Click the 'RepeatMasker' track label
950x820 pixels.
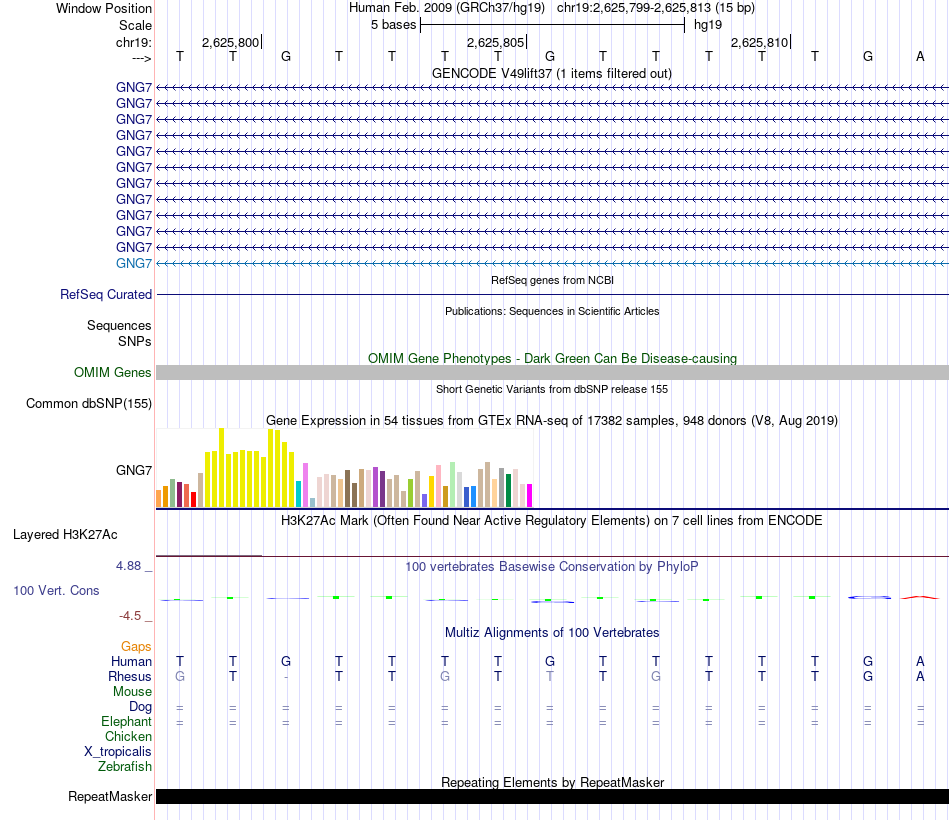(x=110, y=796)
